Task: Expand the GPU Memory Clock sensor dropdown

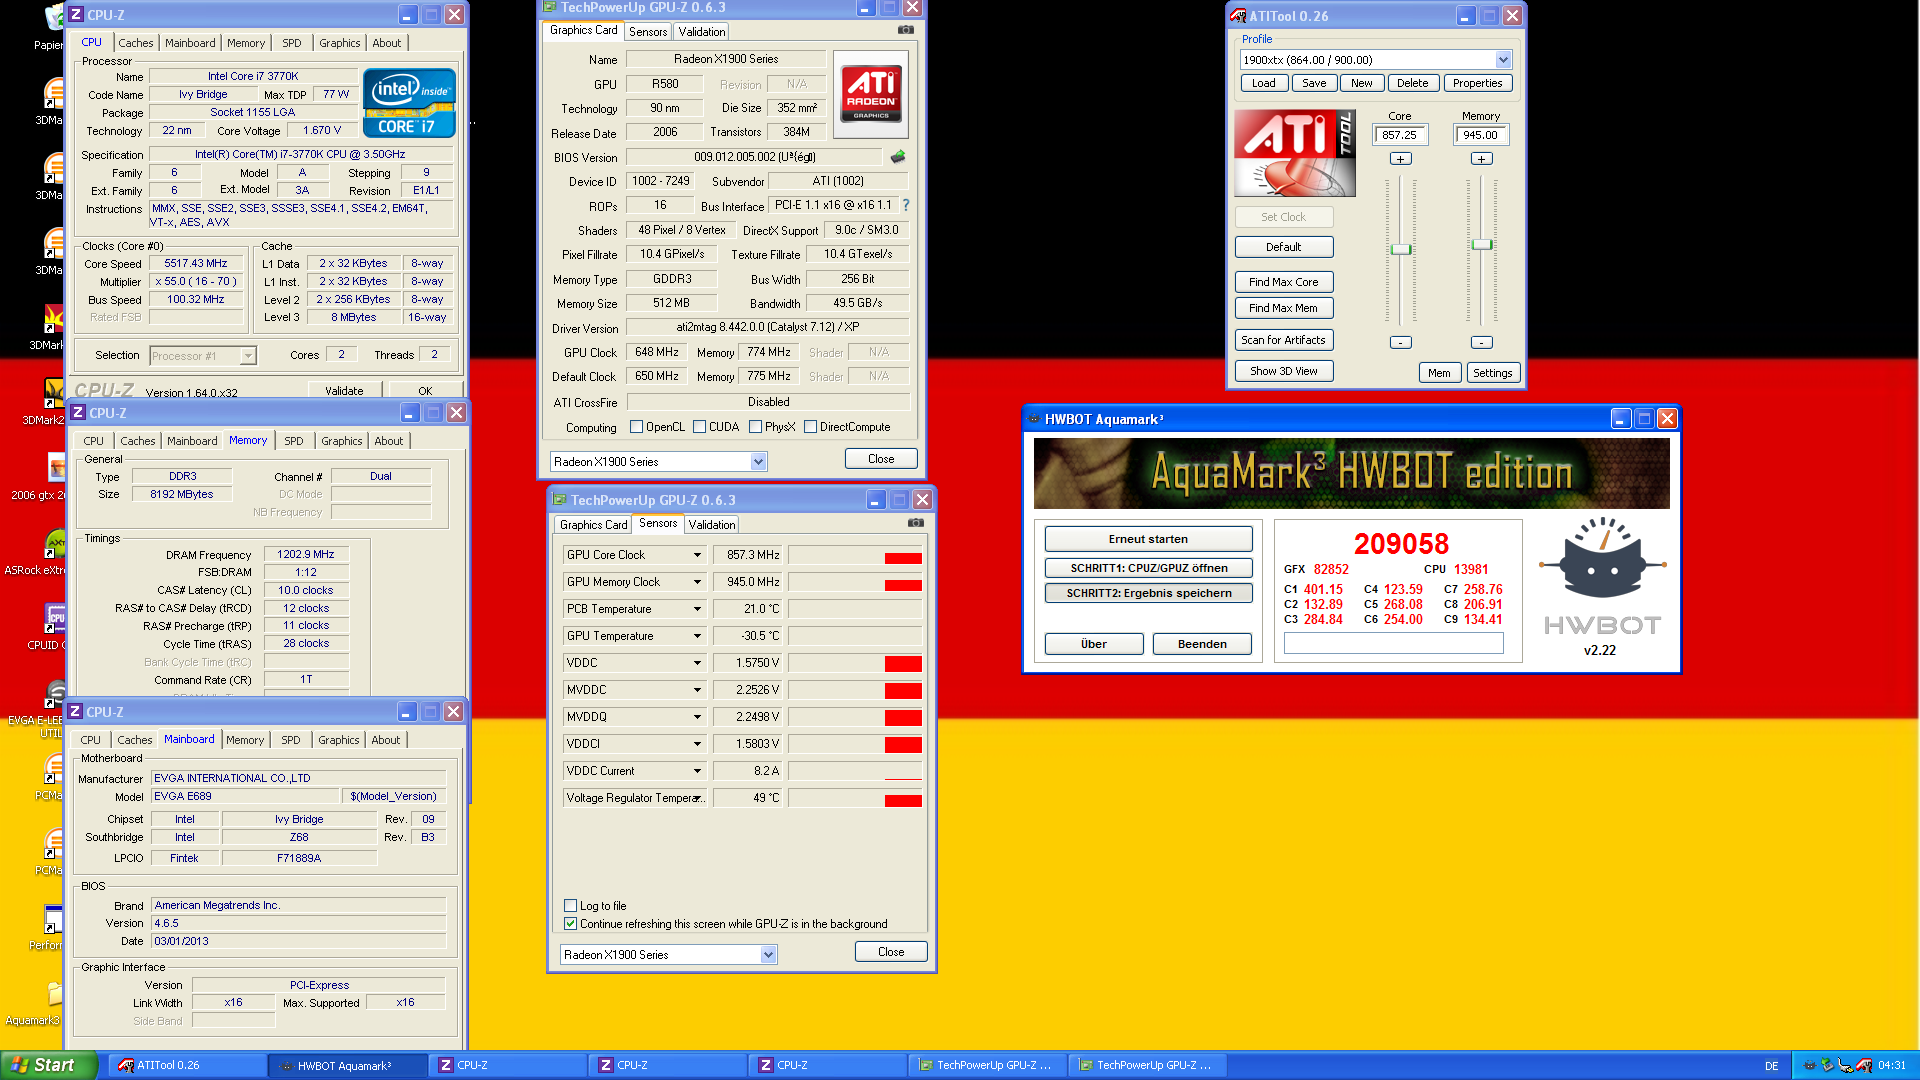Action: pyautogui.click(x=697, y=582)
